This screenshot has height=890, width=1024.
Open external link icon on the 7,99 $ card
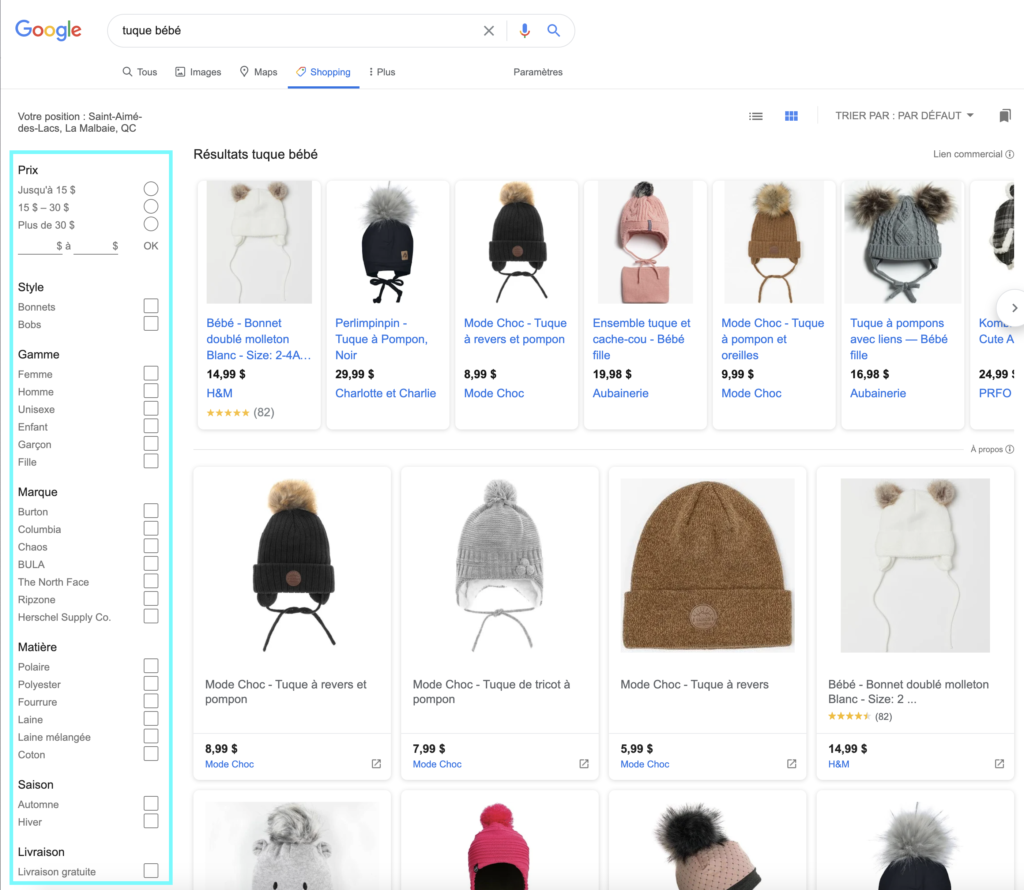(x=584, y=764)
